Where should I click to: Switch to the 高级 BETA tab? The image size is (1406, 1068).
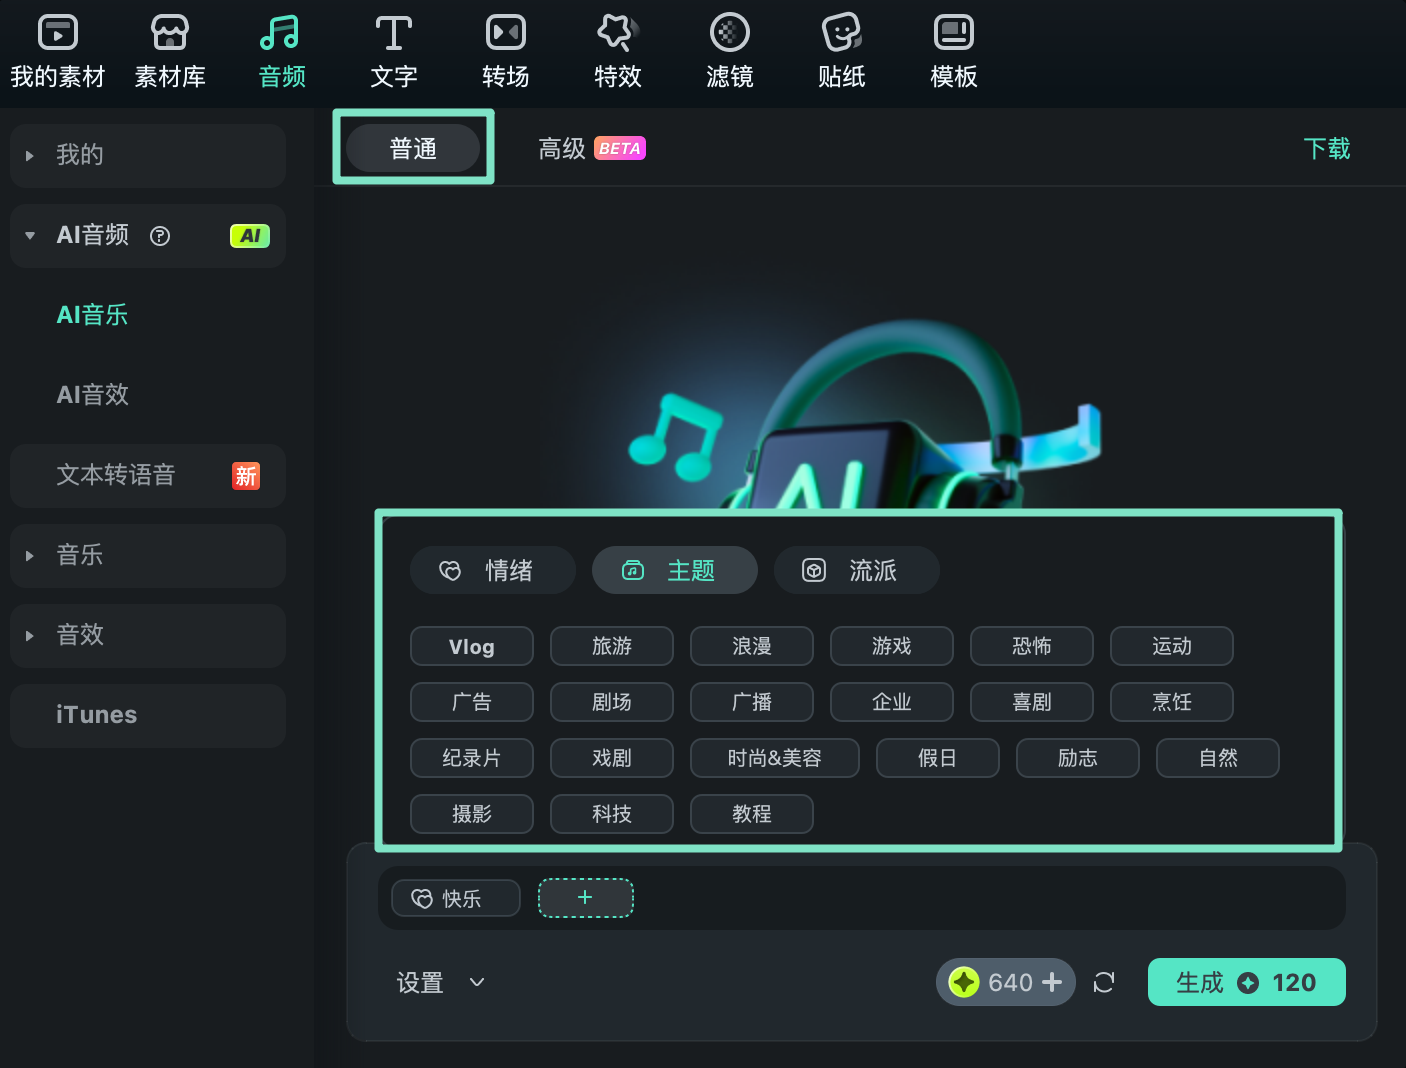[562, 148]
